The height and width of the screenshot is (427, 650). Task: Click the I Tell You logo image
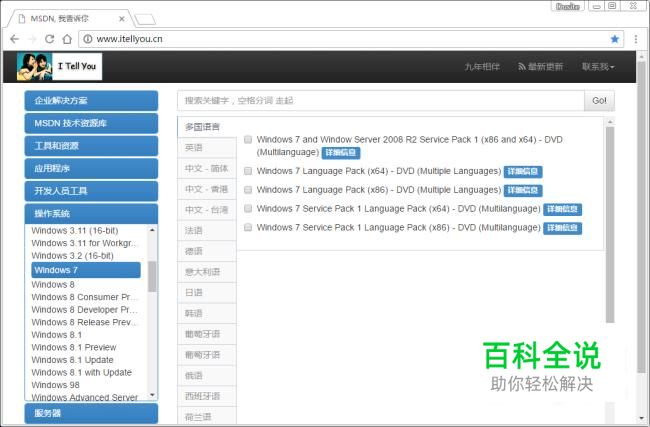coord(59,66)
